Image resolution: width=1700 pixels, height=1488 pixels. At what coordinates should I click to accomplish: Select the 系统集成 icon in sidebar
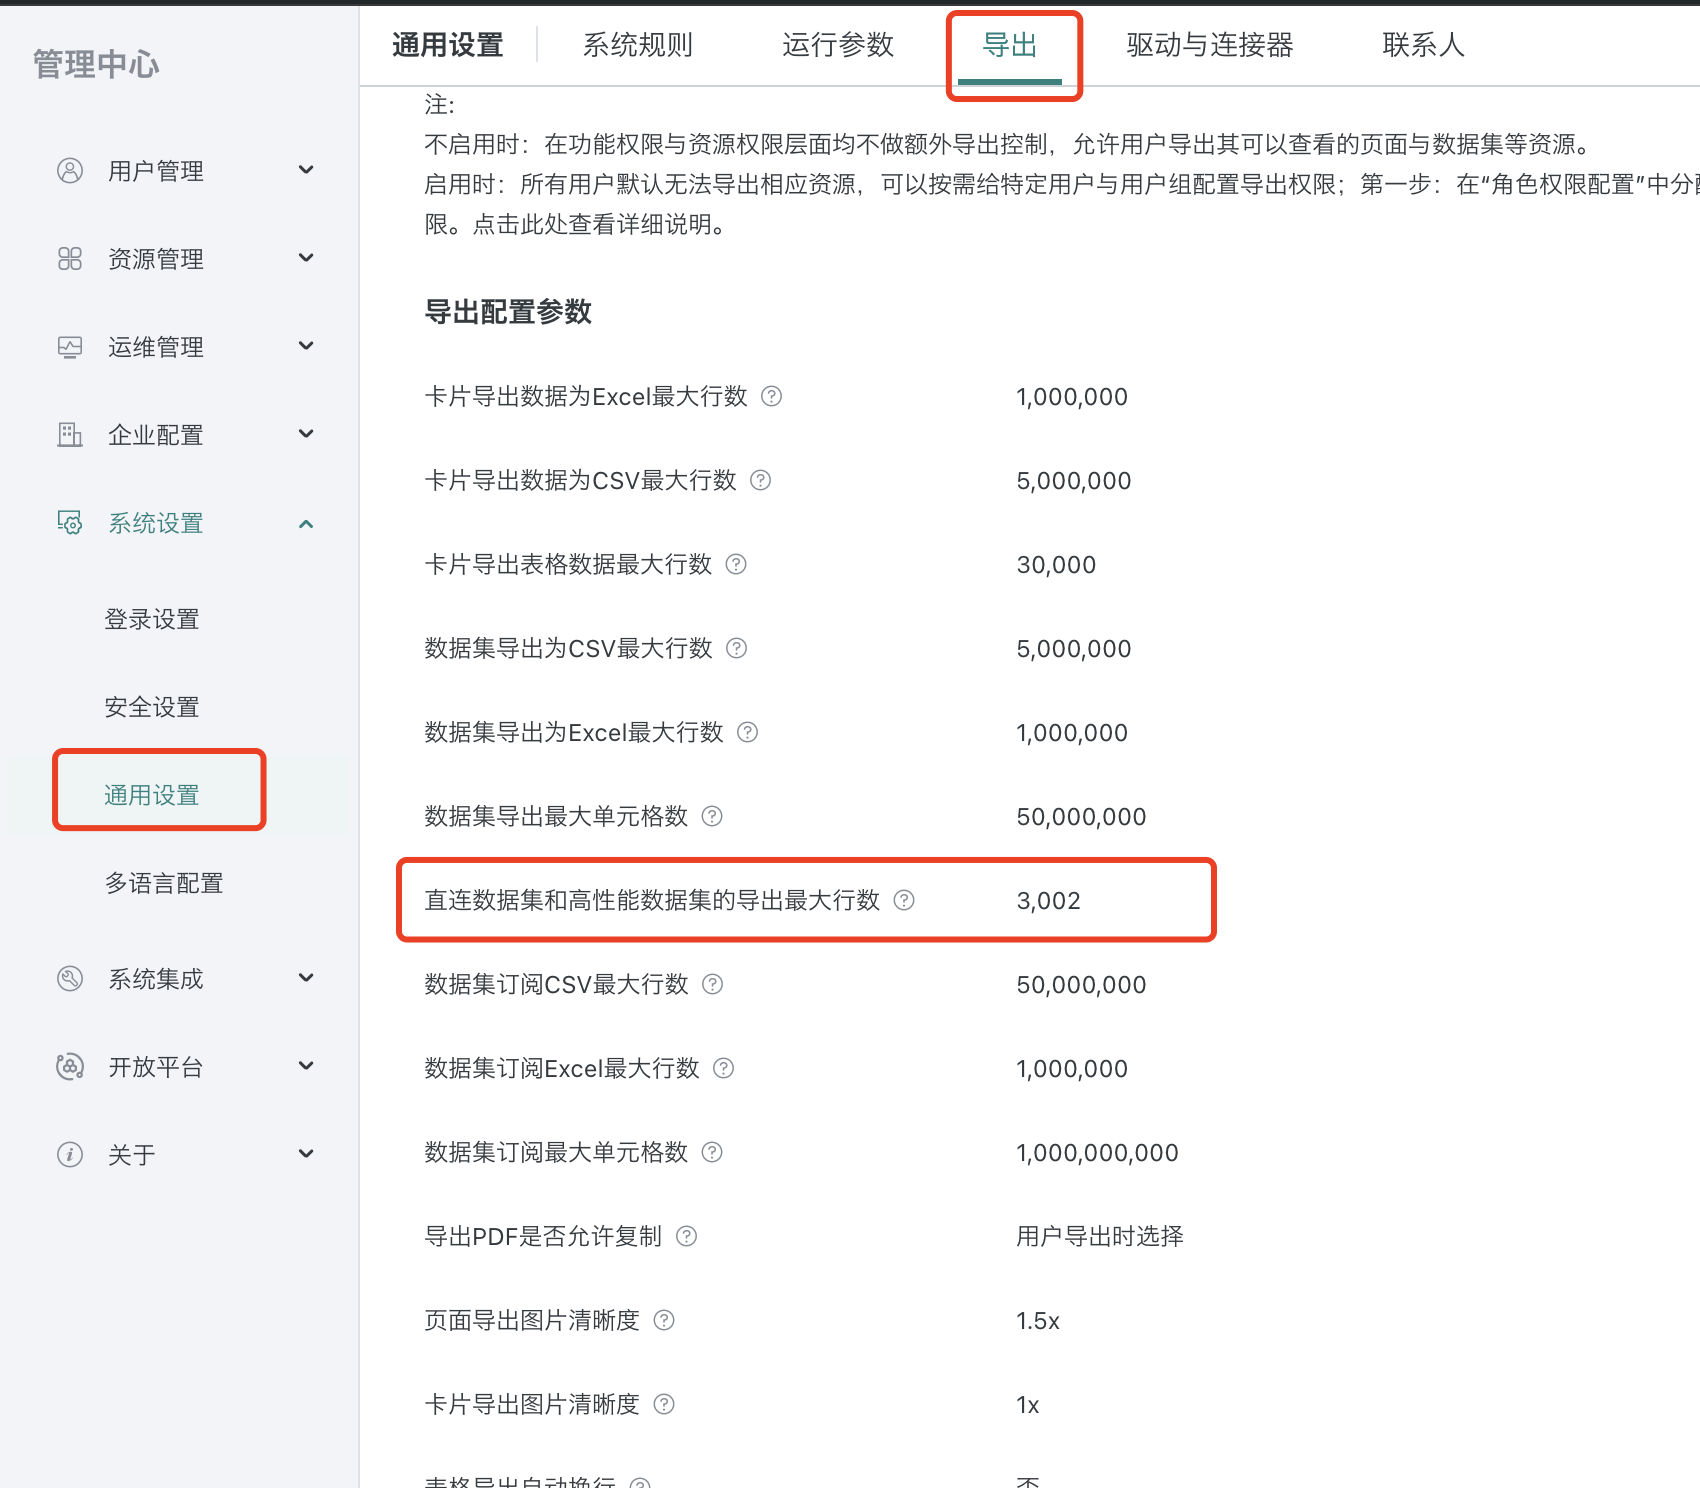(x=70, y=978)
